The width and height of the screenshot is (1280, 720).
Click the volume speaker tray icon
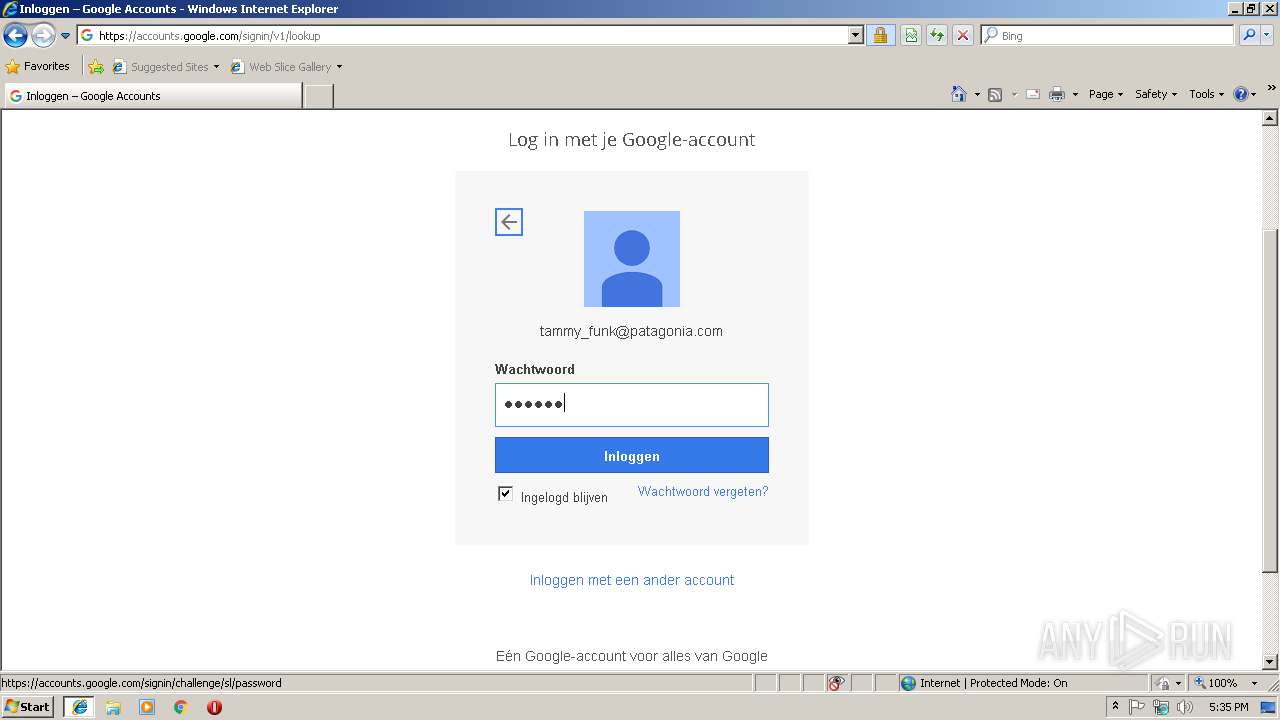point(1185,707)
